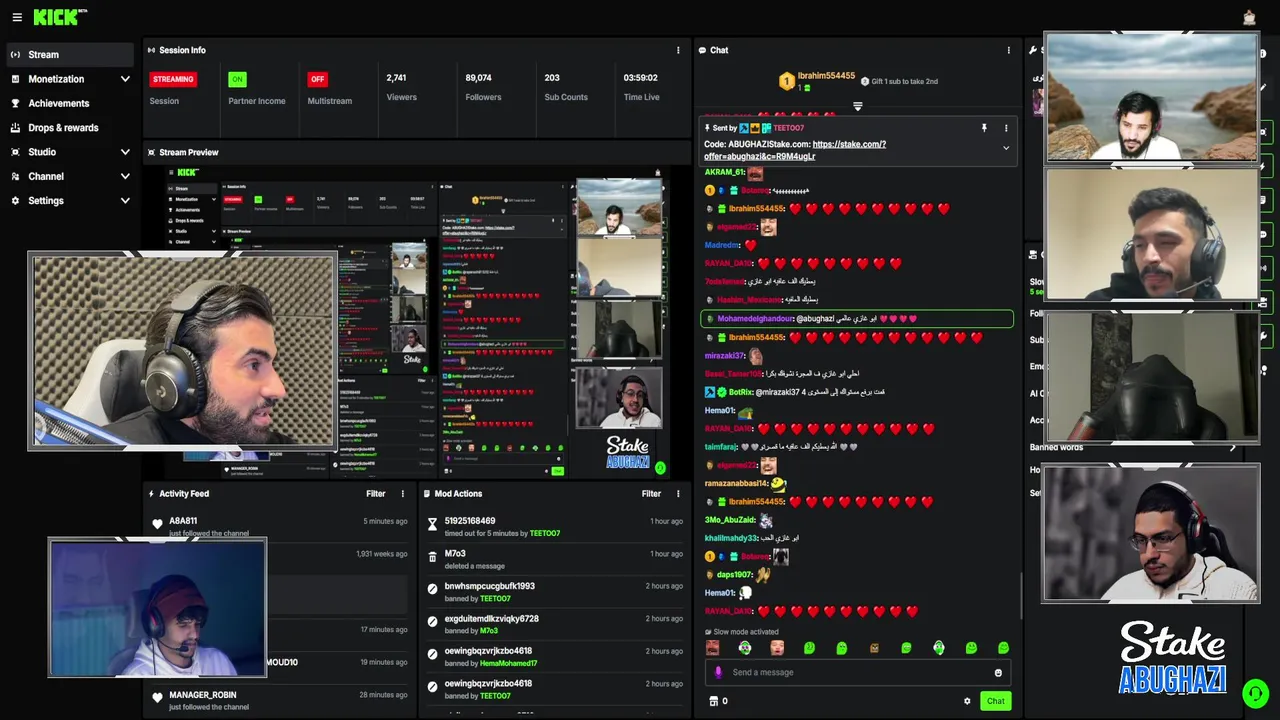Click the 89,074 Followers stat
1280x720 pixels.
pyautogui.click(x=483, y=87)
